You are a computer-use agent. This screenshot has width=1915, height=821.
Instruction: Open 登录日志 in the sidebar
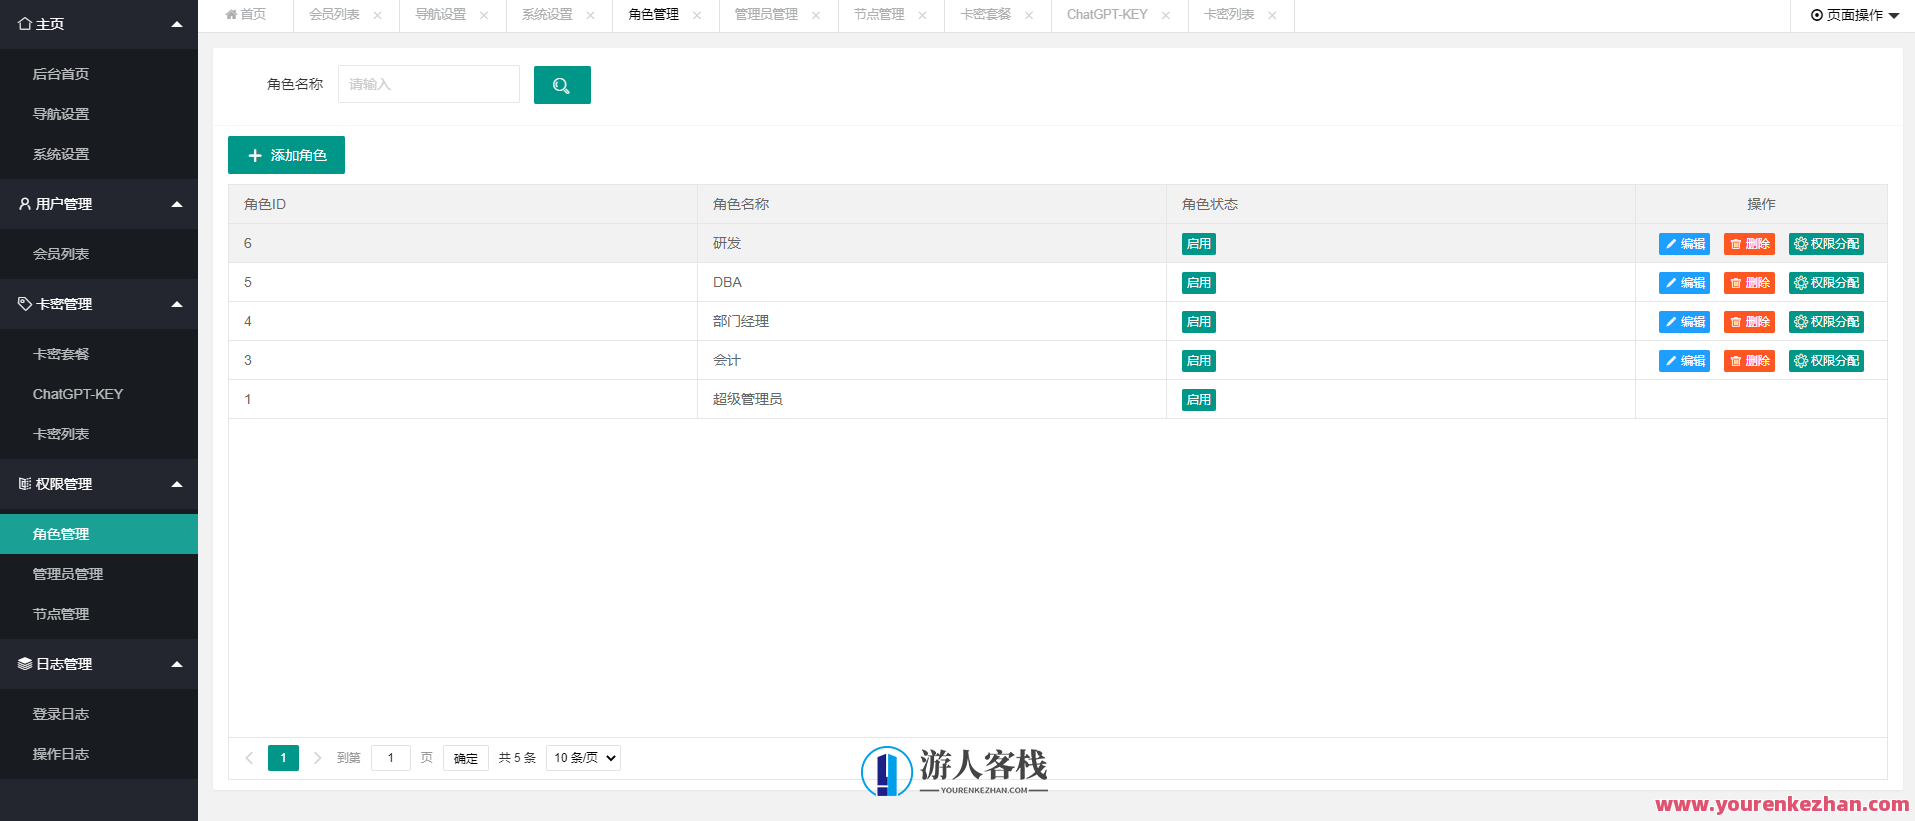(99, 714)
